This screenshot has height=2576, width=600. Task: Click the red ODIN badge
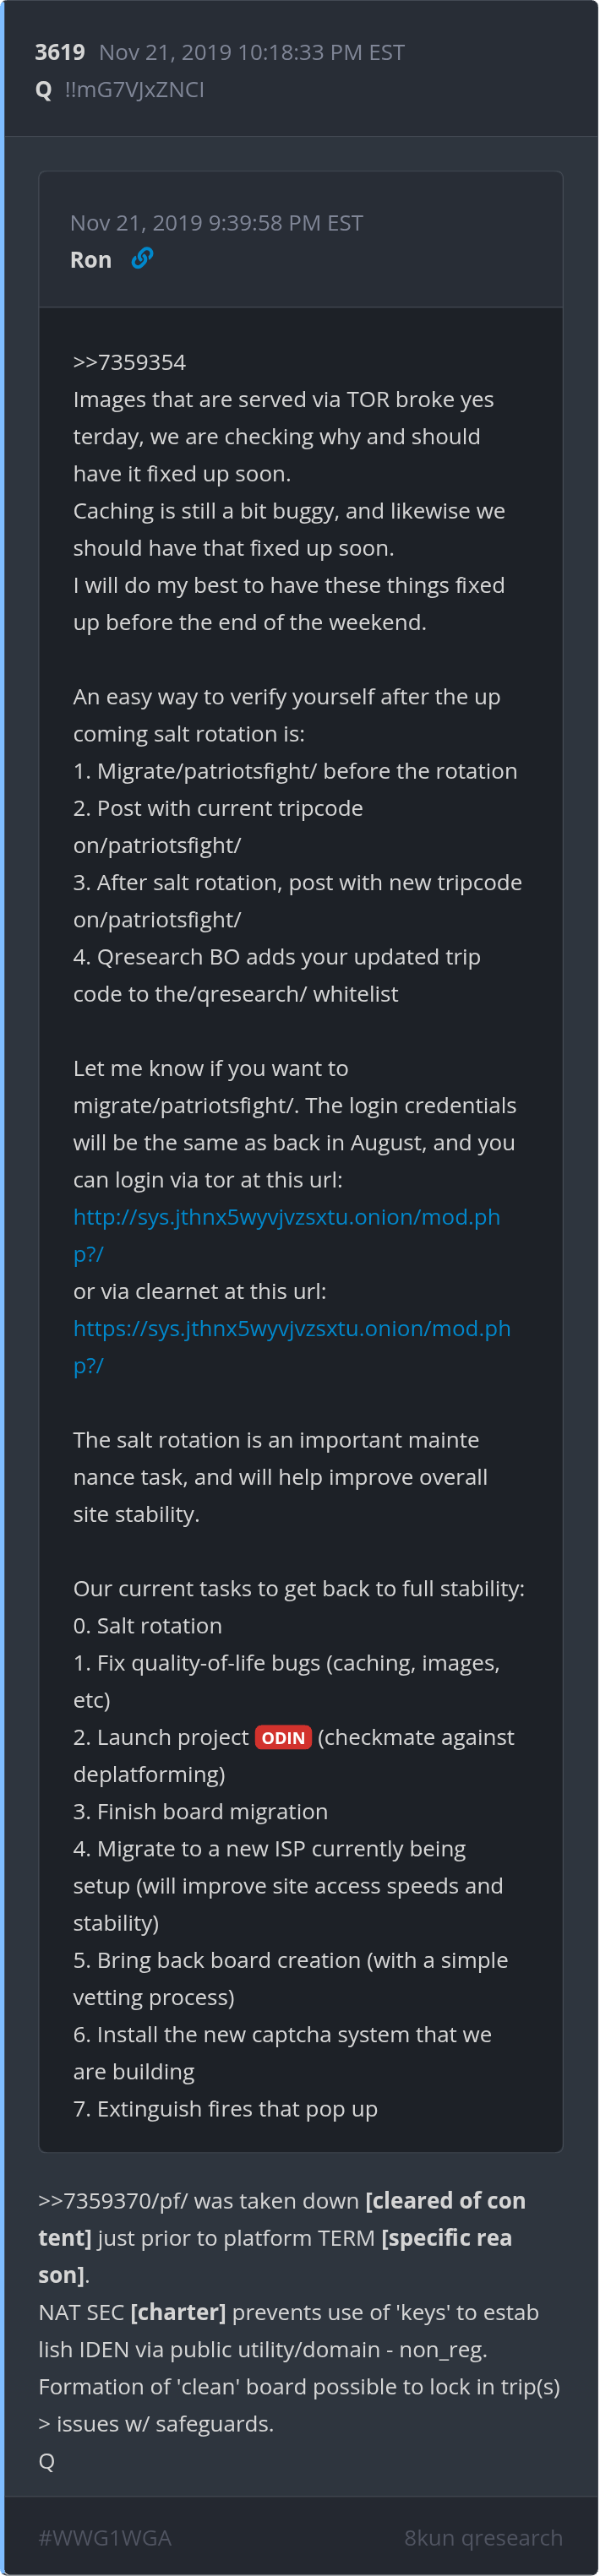point(283,1737)
